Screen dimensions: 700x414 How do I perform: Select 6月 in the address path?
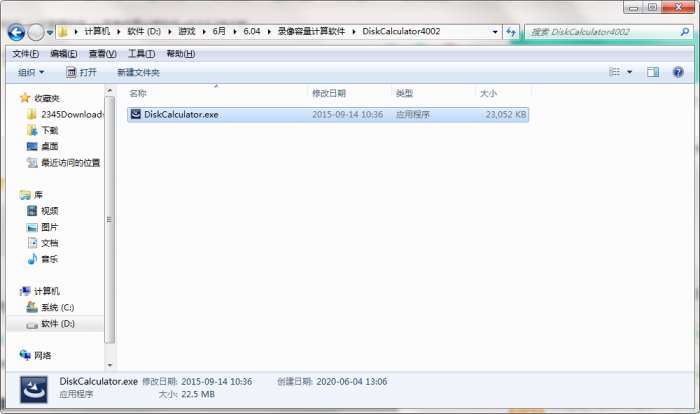point(219,31)
